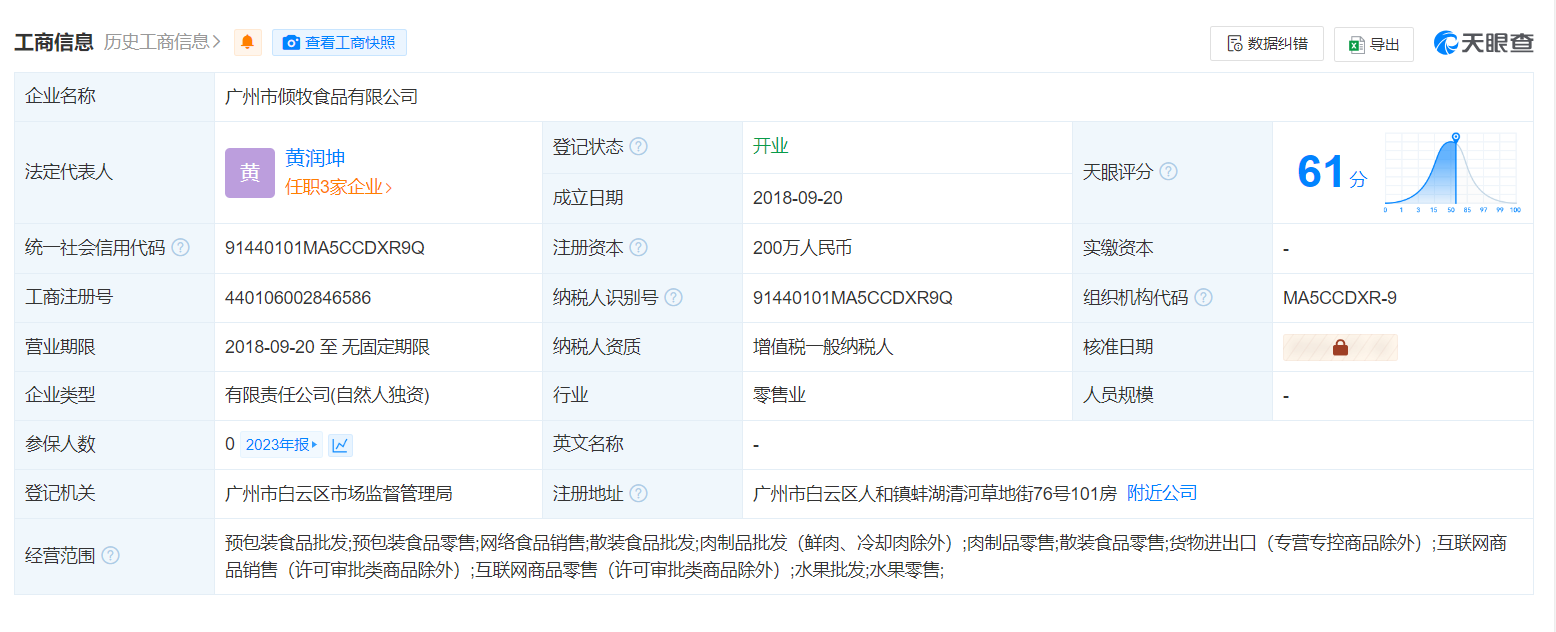The width and height of the screenshot is (1556, 632).
Task: Click help icon beside 注册资本
Action: [x=638, y=247]
